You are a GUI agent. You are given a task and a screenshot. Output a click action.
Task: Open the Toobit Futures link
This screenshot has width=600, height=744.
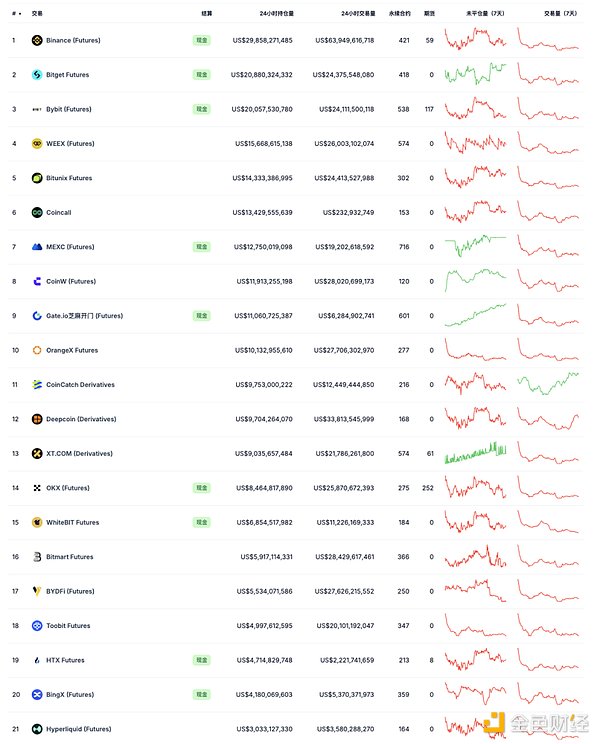[x=68, y=626]
